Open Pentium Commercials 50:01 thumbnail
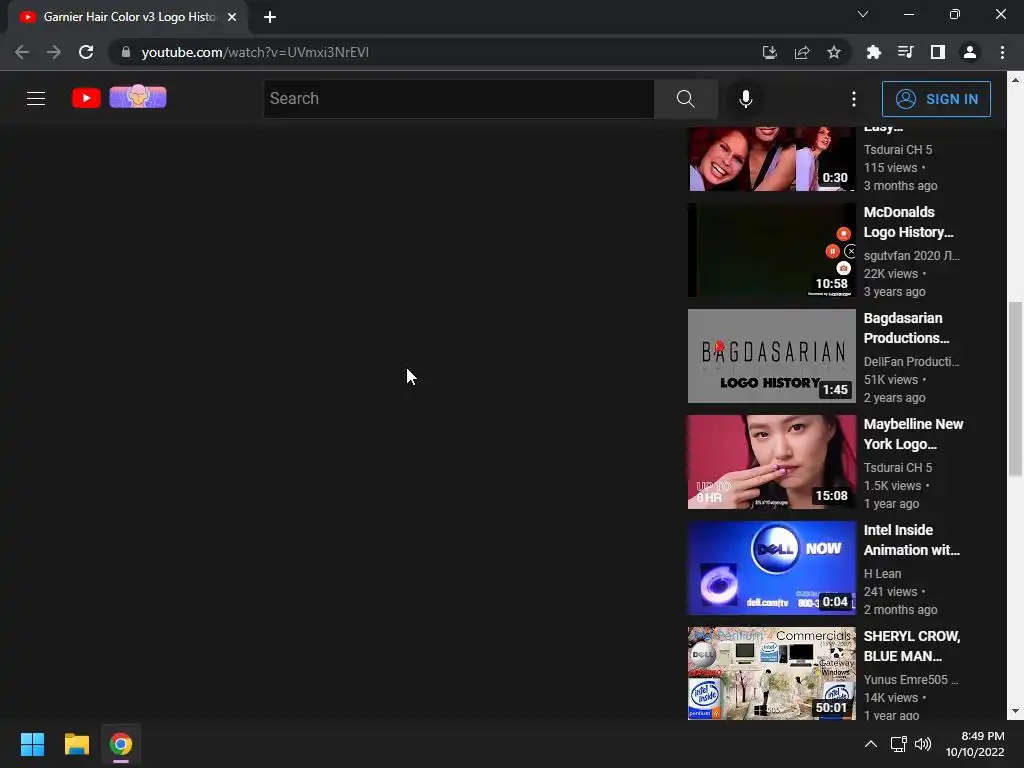The width and height of the screenshot is (1024, 768). [771, 673]
